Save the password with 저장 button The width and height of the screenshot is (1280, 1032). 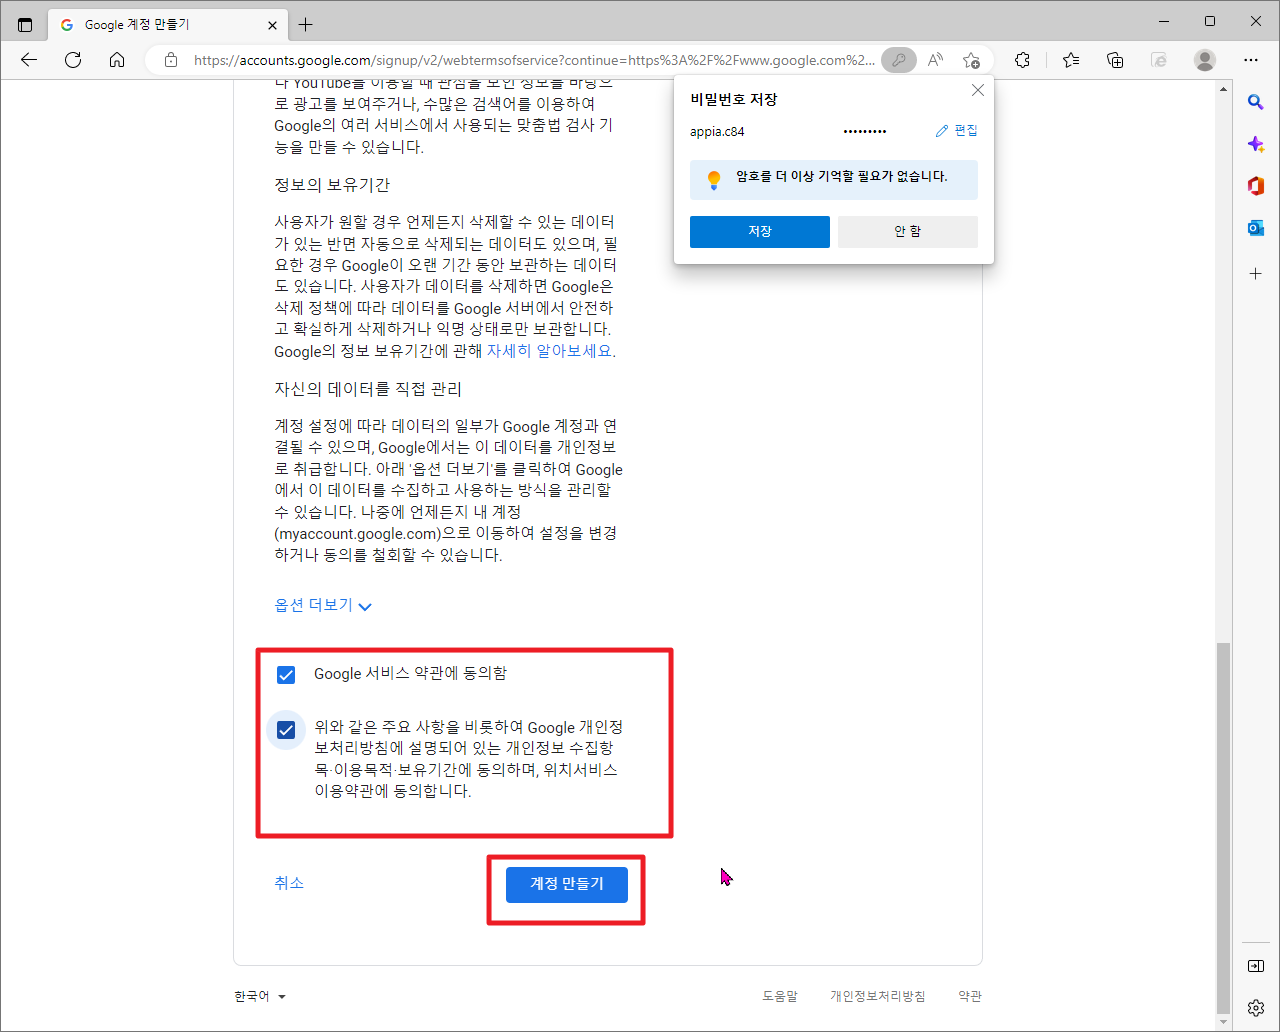click(760, 231)
